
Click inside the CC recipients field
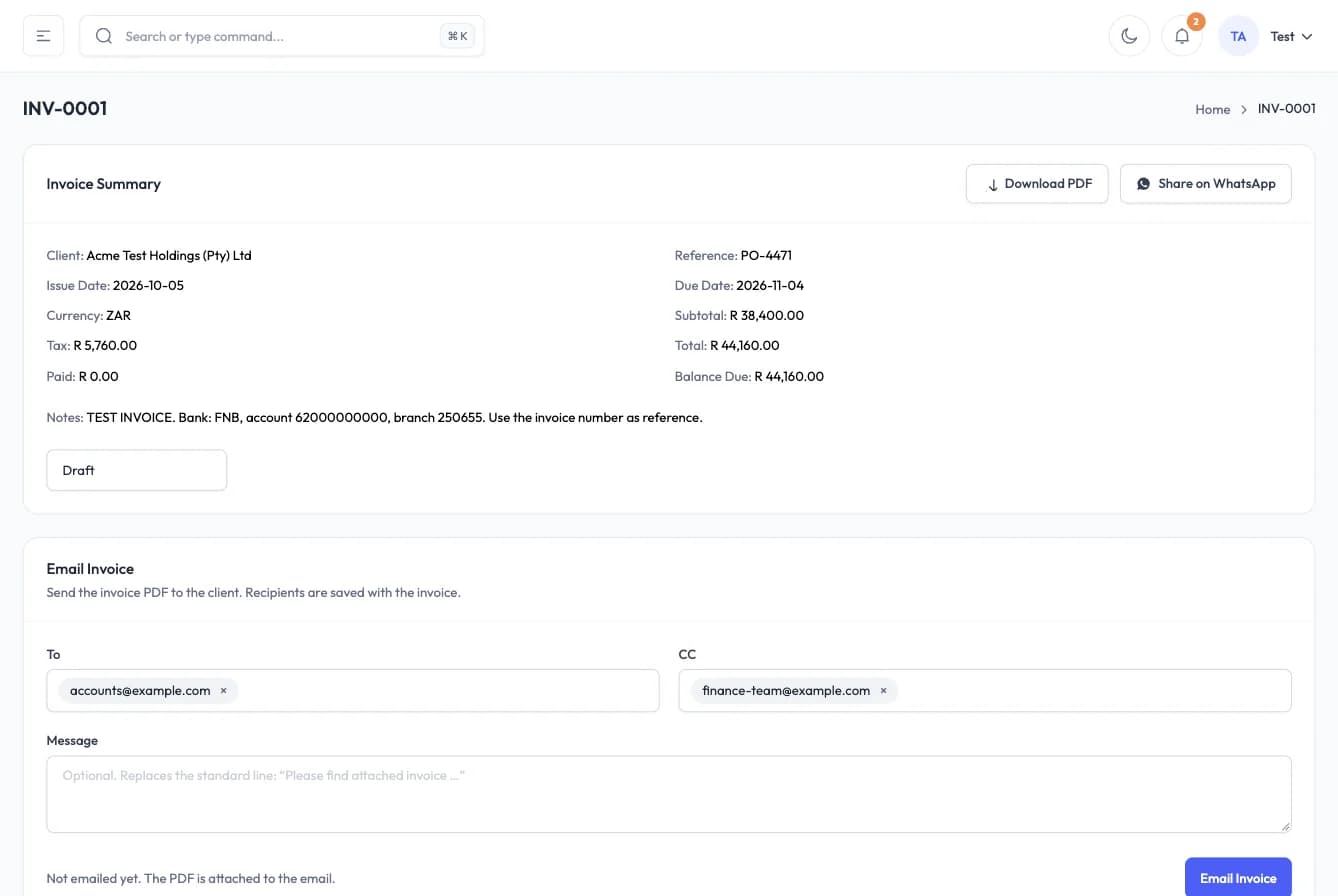(x=985, y=690)
